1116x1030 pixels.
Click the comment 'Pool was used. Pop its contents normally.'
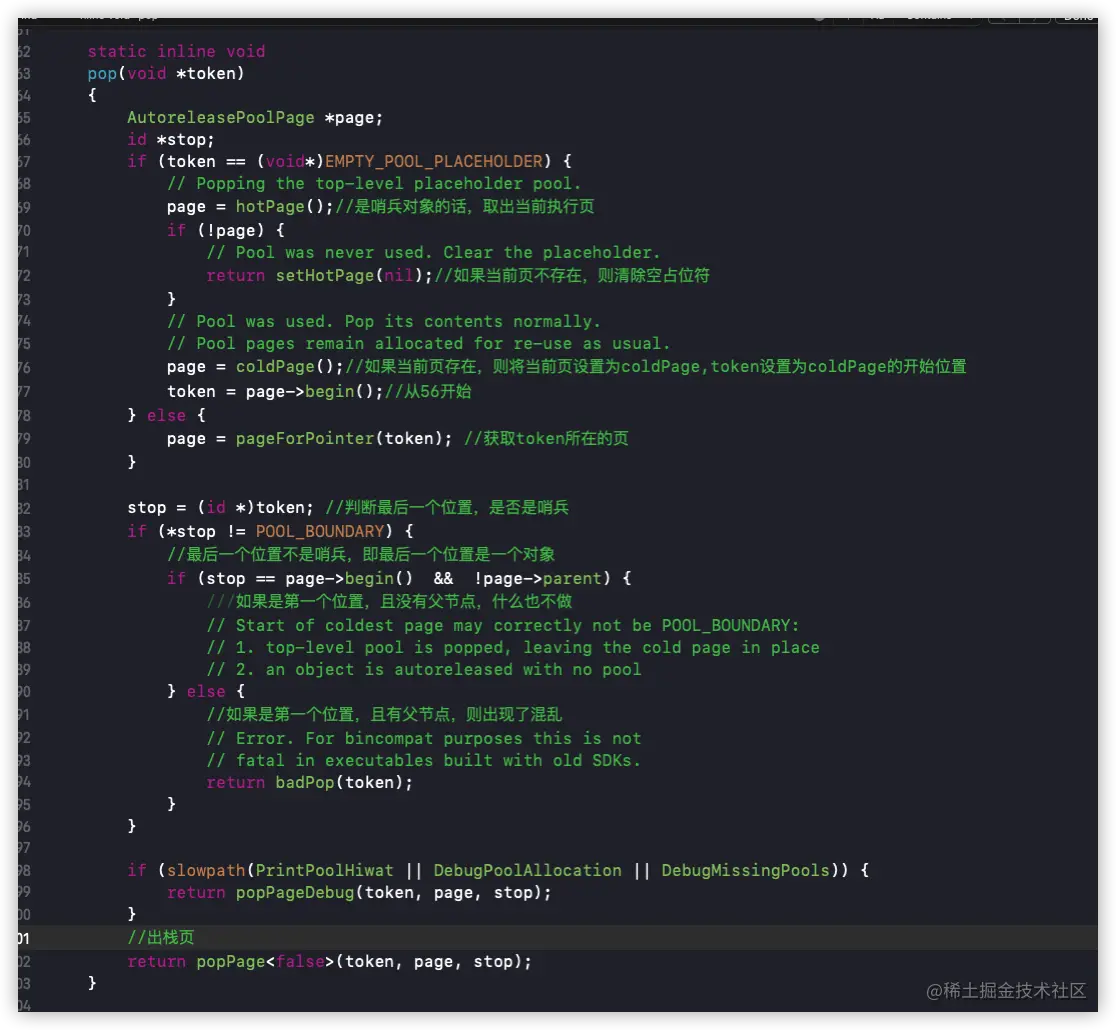(384, 322)
